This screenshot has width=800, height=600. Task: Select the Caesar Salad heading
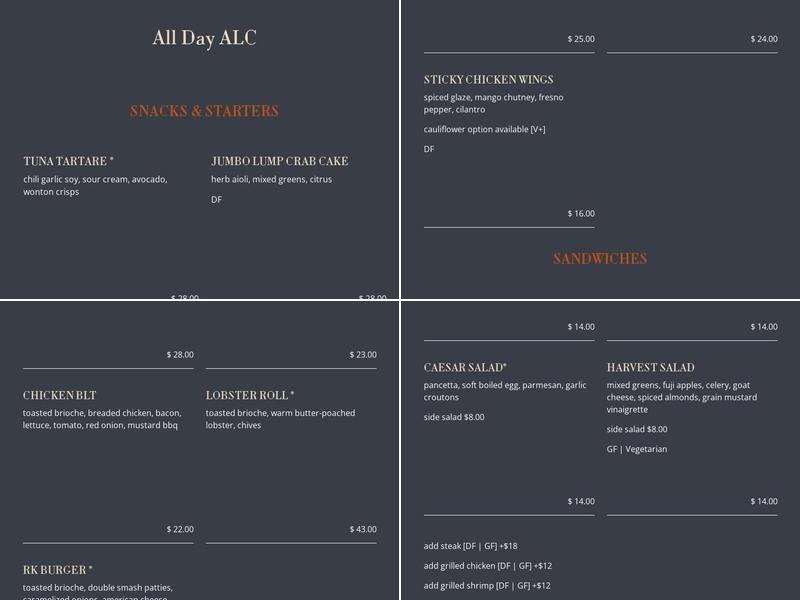tap(465, 368)
